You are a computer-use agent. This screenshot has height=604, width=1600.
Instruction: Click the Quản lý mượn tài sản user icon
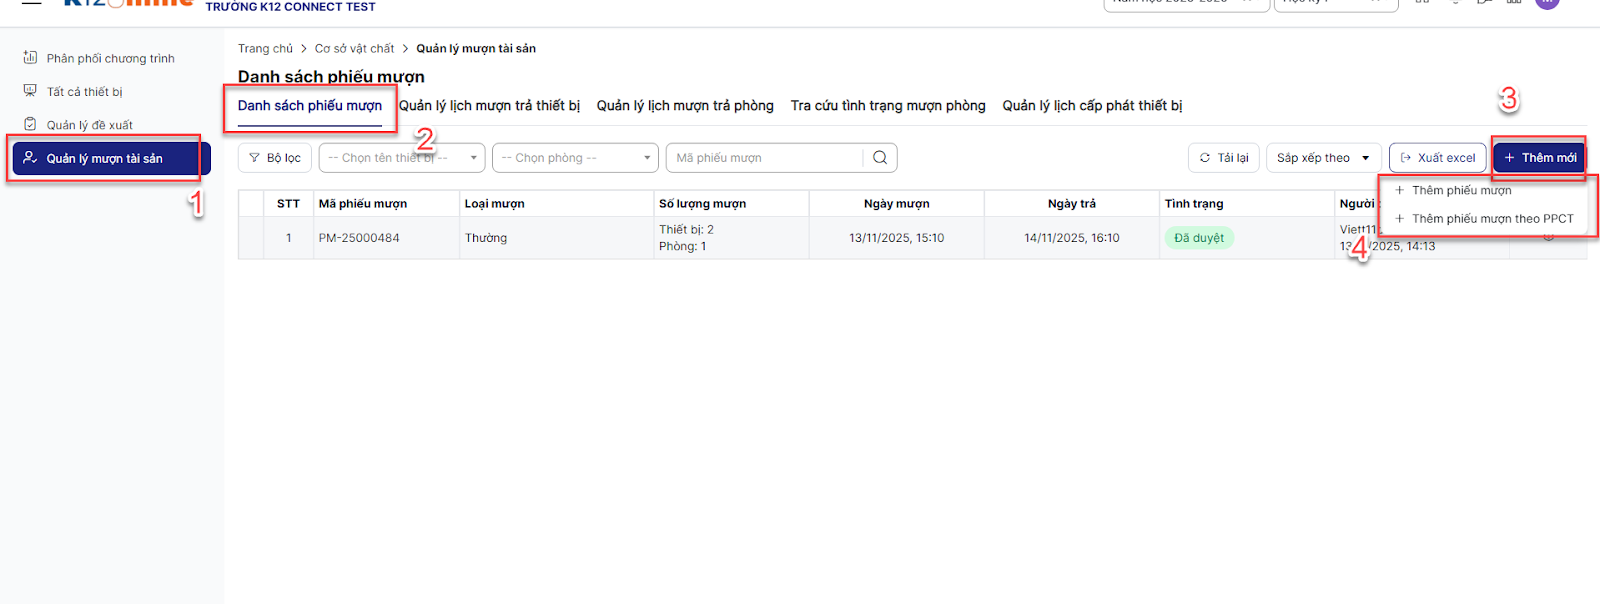tap(30, 158)
